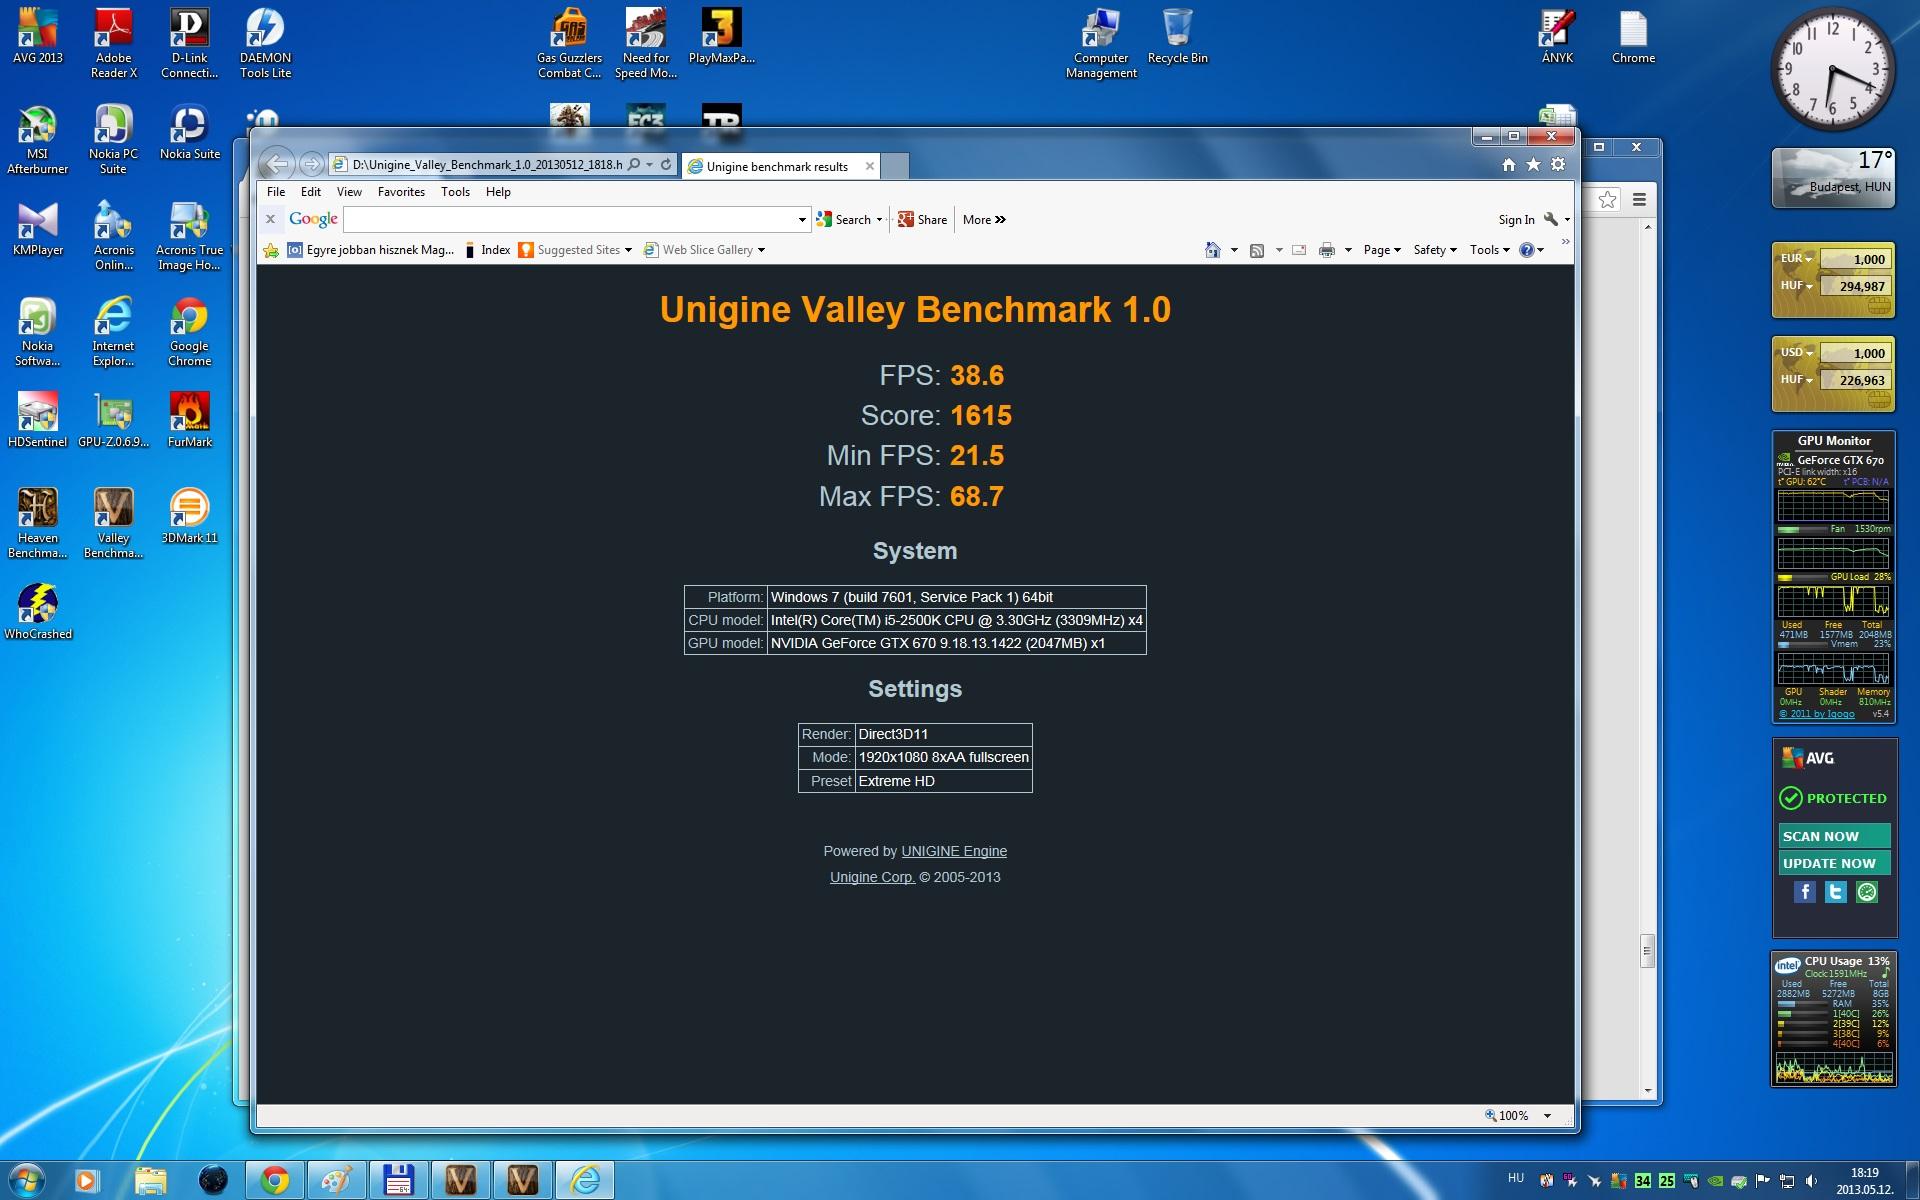This screenshot has width=1920, height=1200.
Task: Click the background Chrome window menu icon
Action: click(1639, 200)
